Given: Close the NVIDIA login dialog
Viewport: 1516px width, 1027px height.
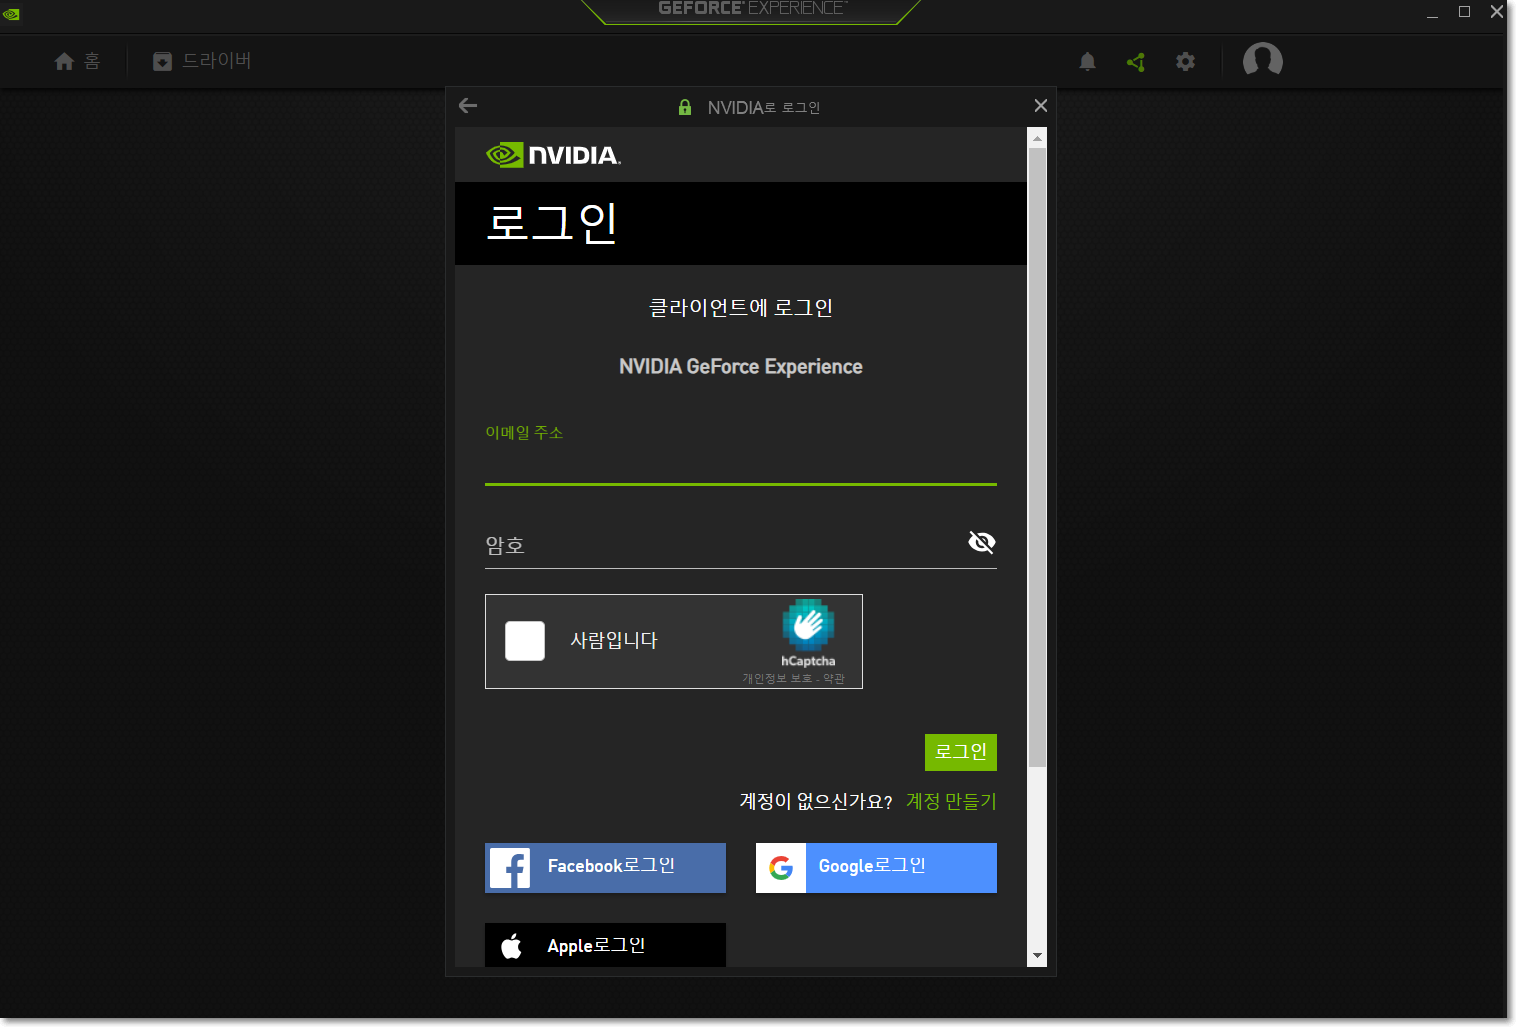Looking at the screenshot, I should pos(1040,105).
